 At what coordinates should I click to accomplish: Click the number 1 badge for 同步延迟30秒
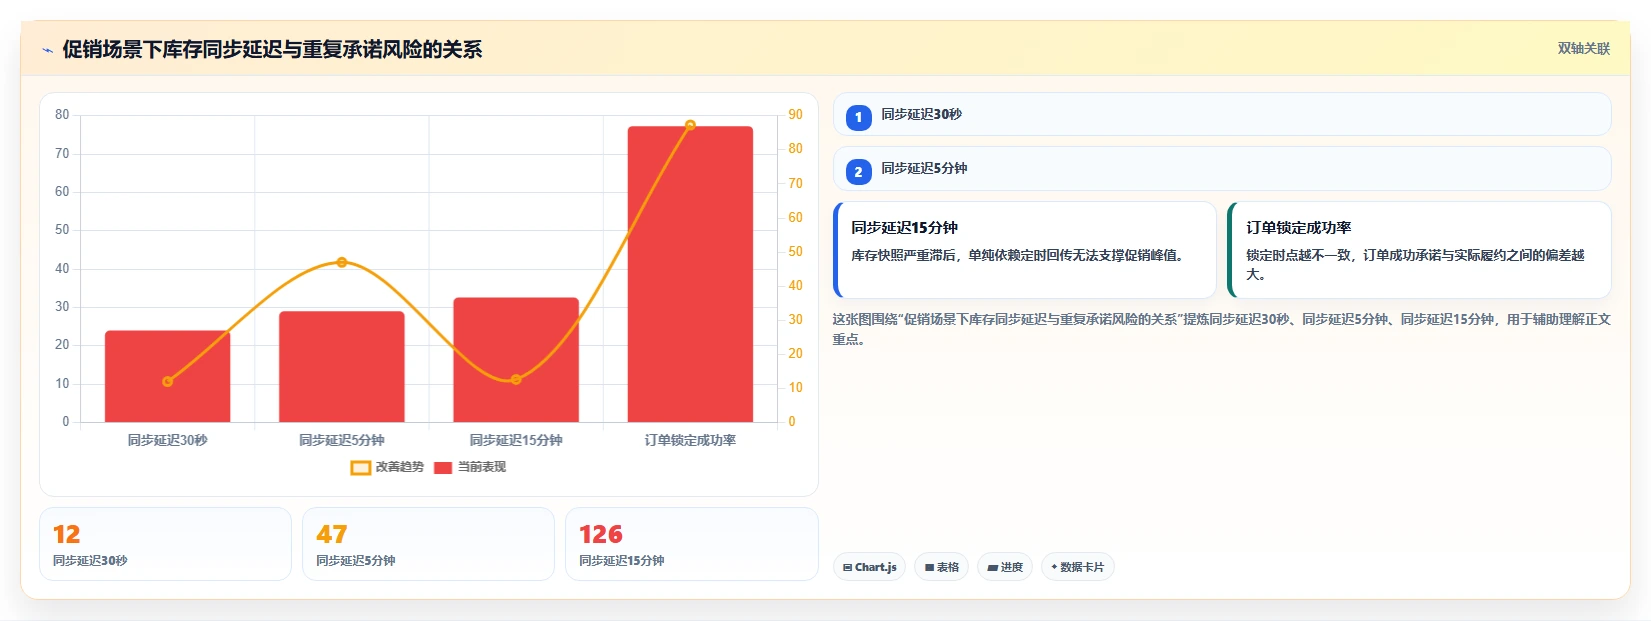tap(858, 117)
